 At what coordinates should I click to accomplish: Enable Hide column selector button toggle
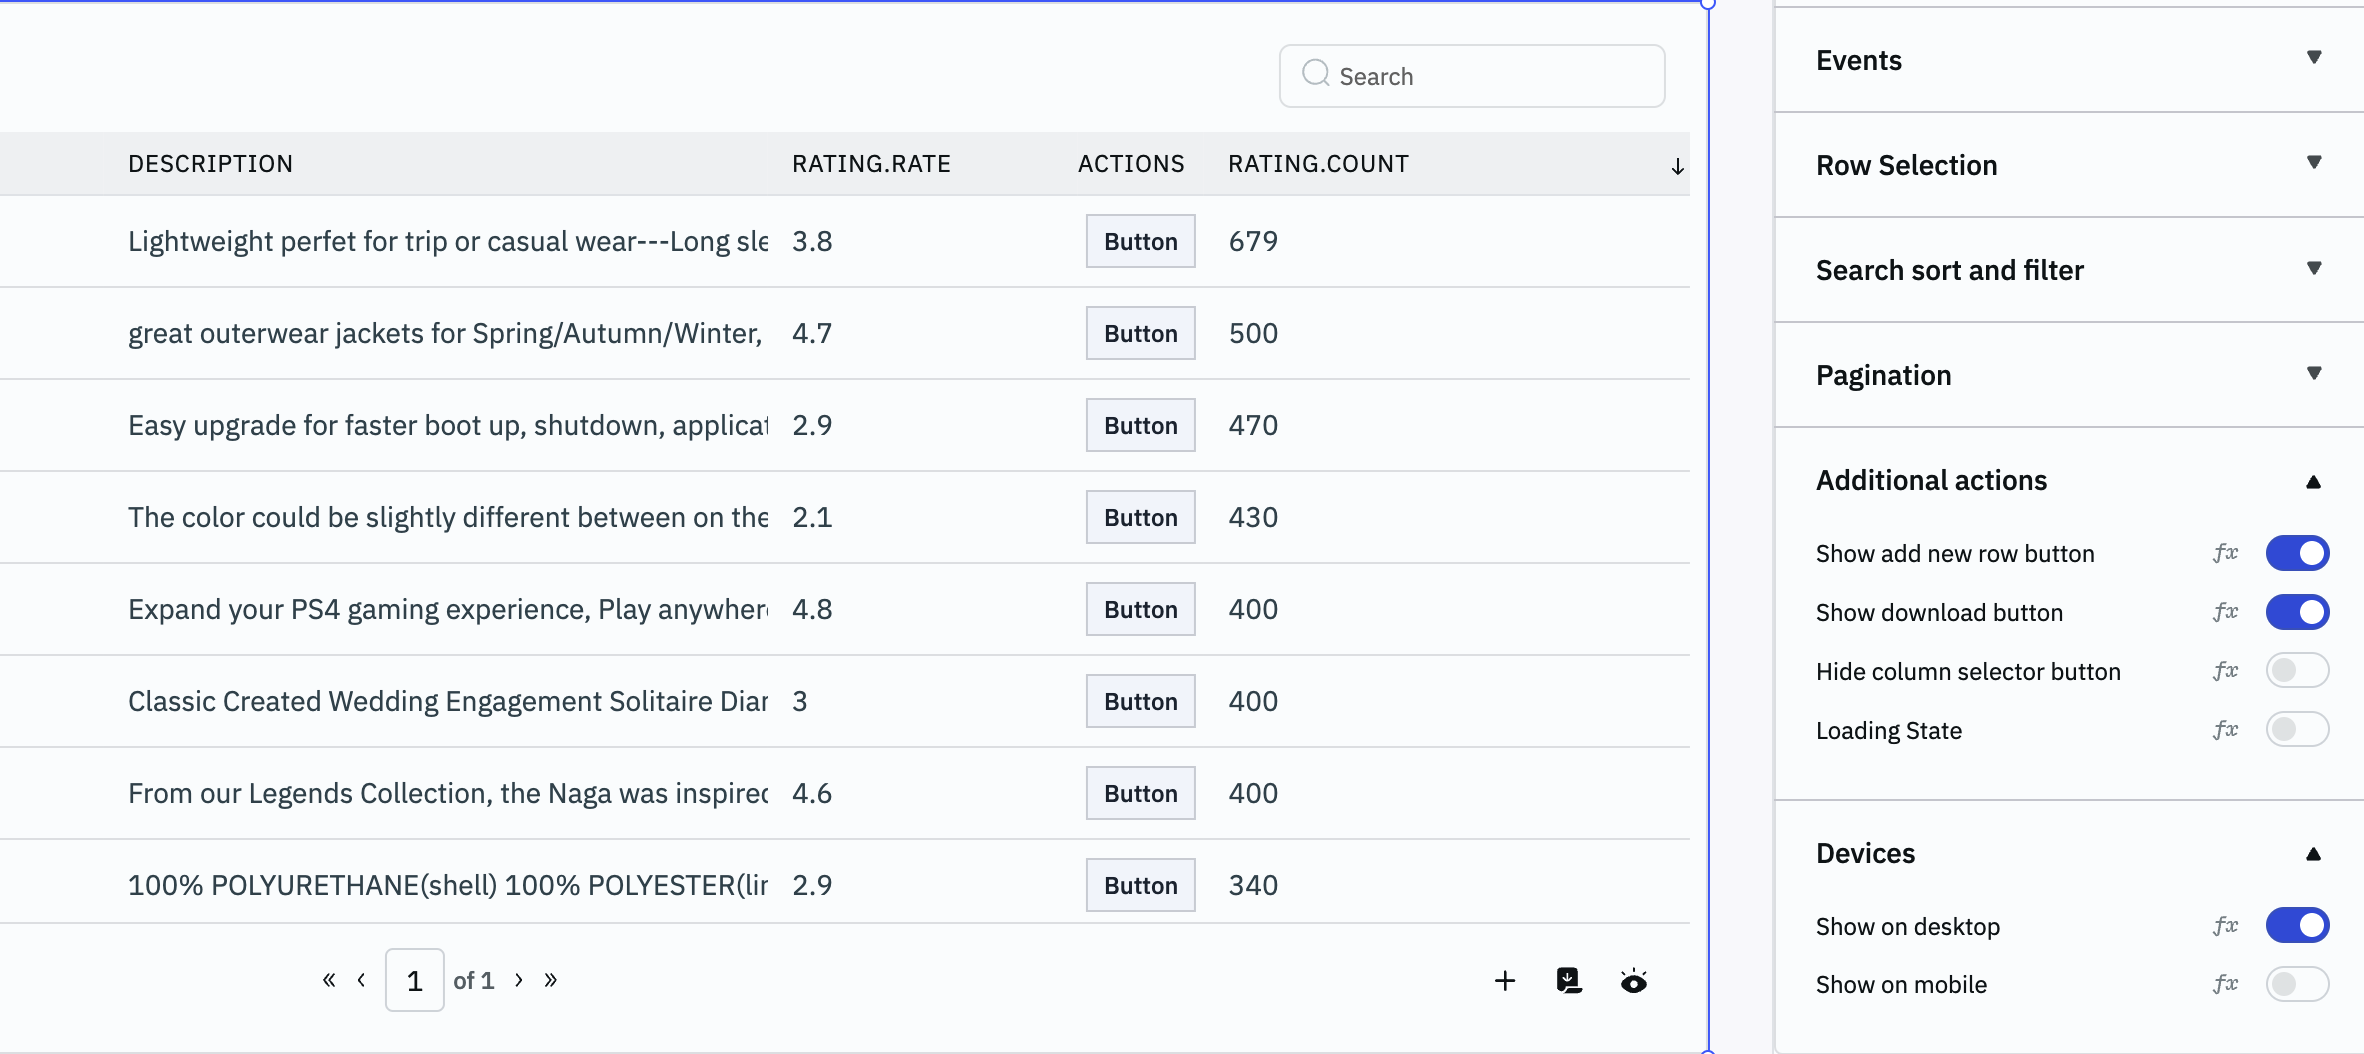[2297, 671]
